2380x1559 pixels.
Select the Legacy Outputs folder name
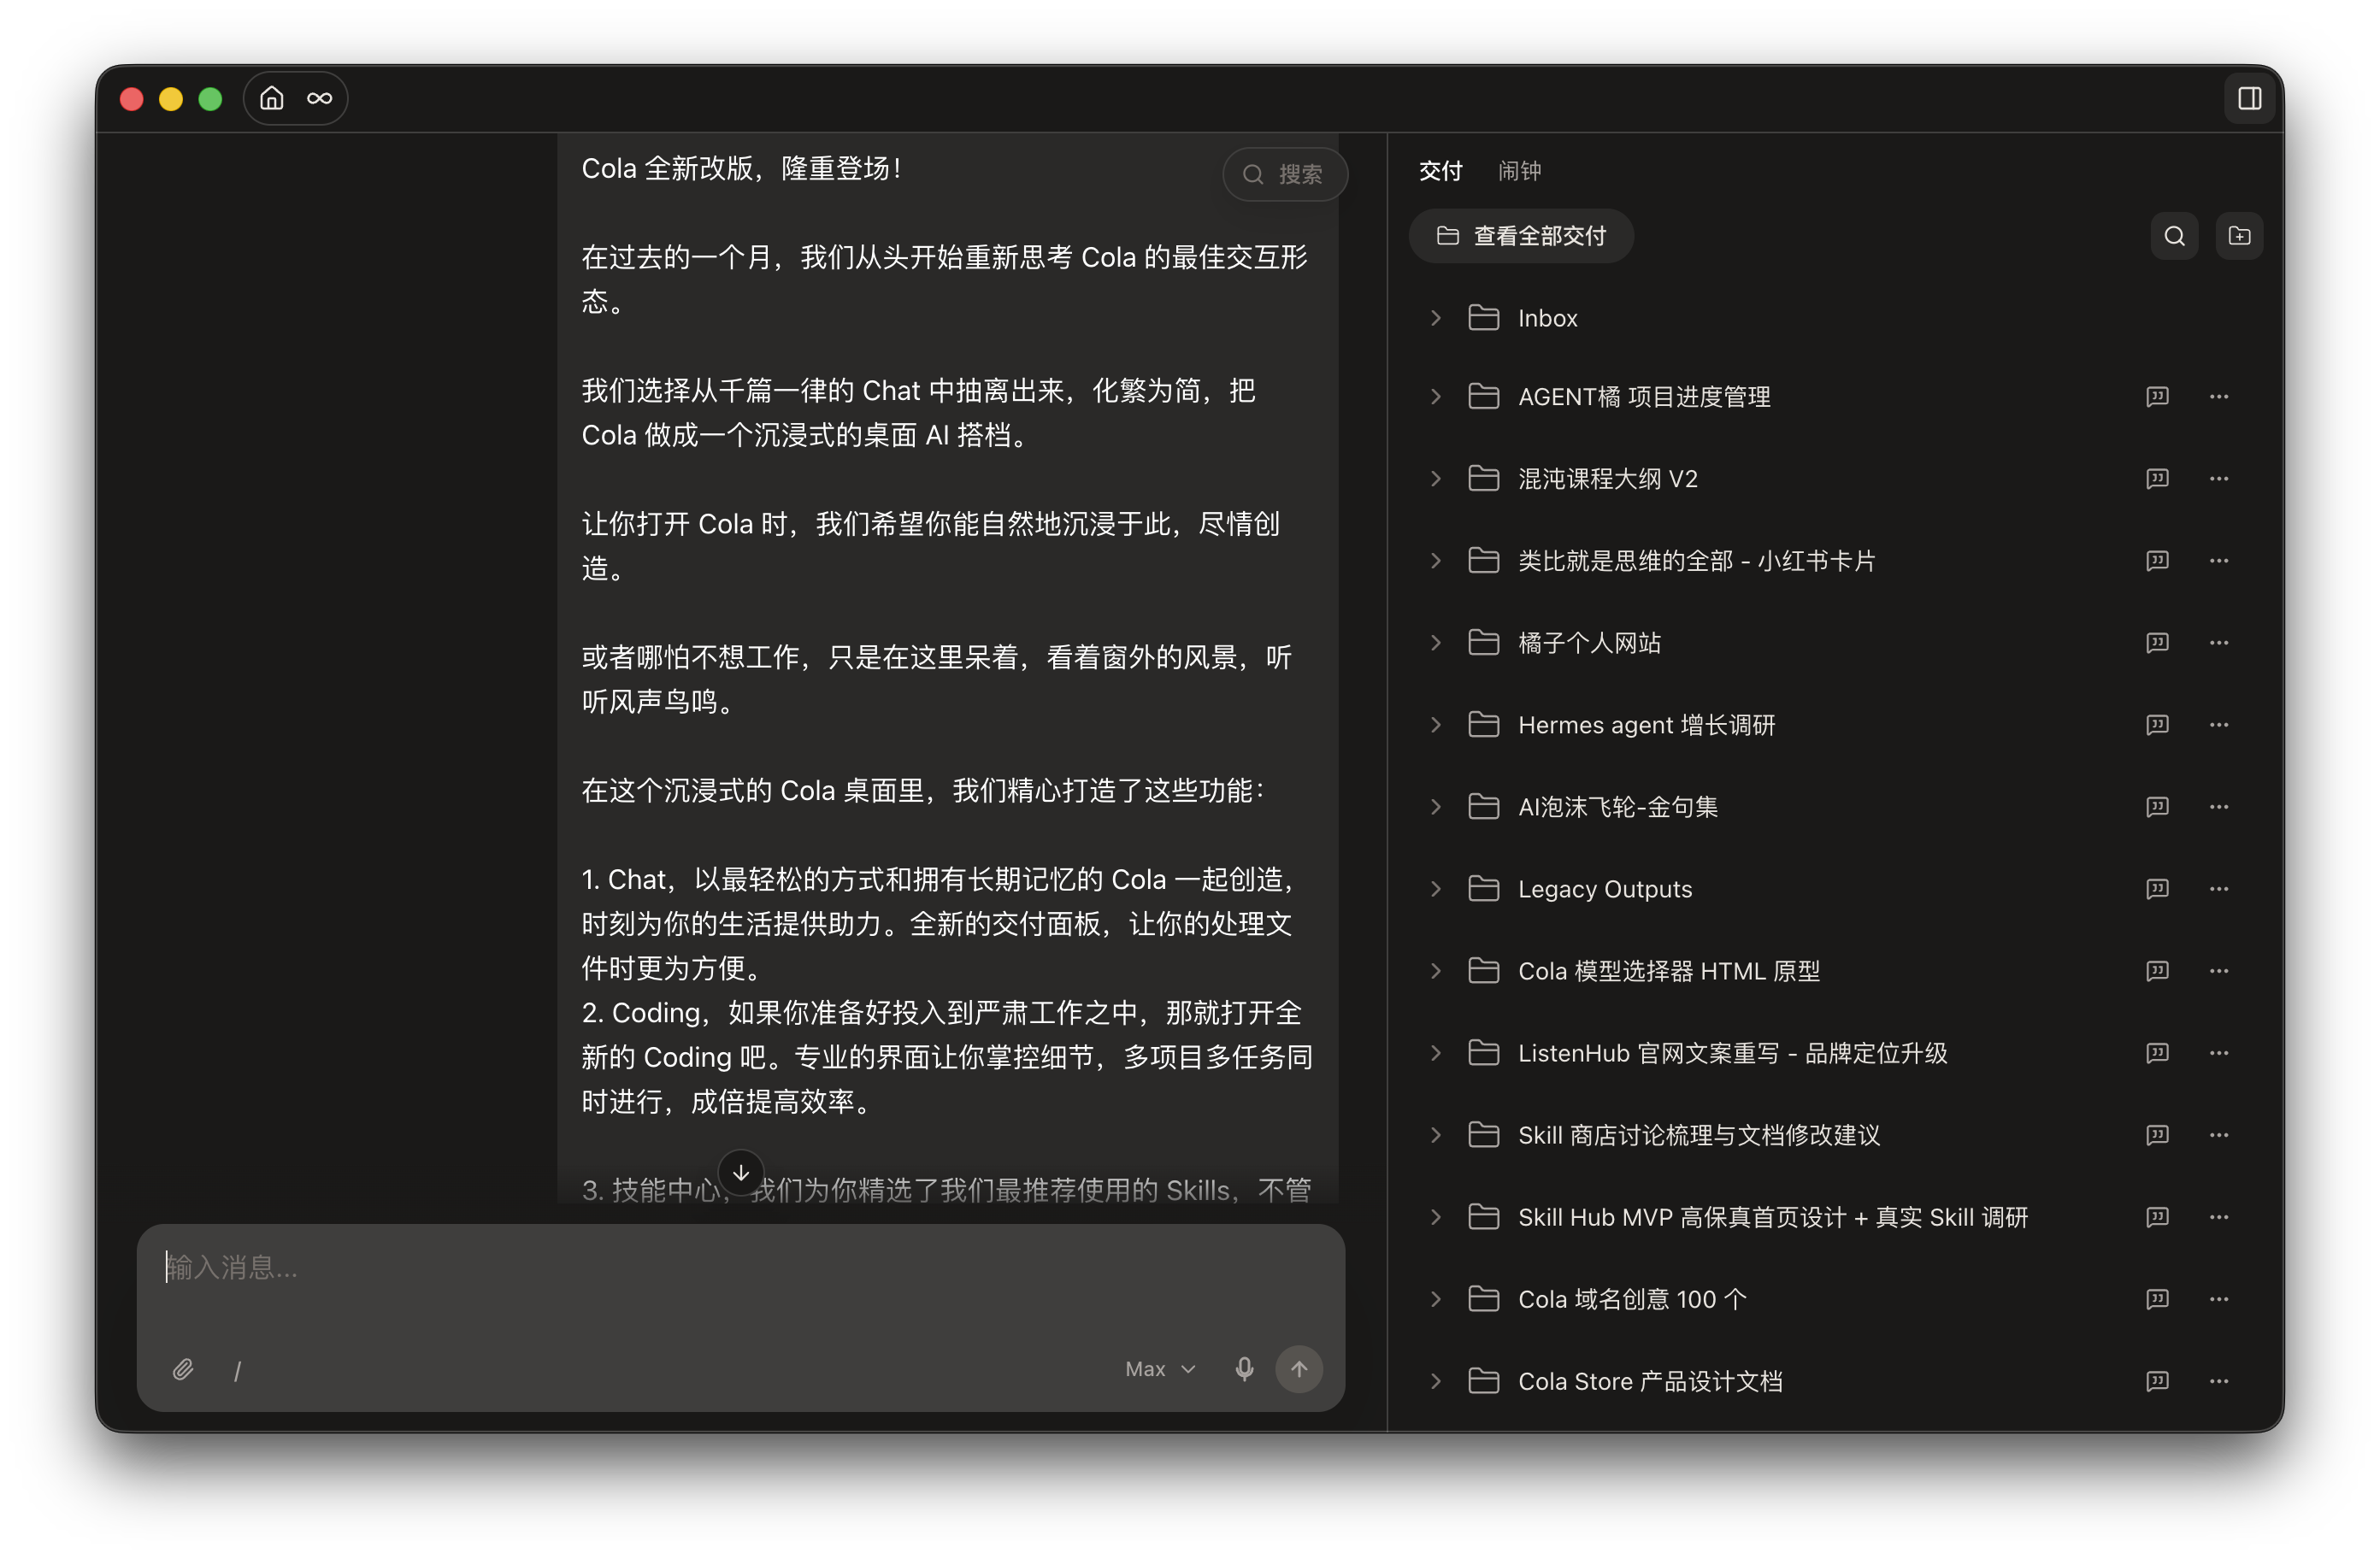tap(1605, 889)
